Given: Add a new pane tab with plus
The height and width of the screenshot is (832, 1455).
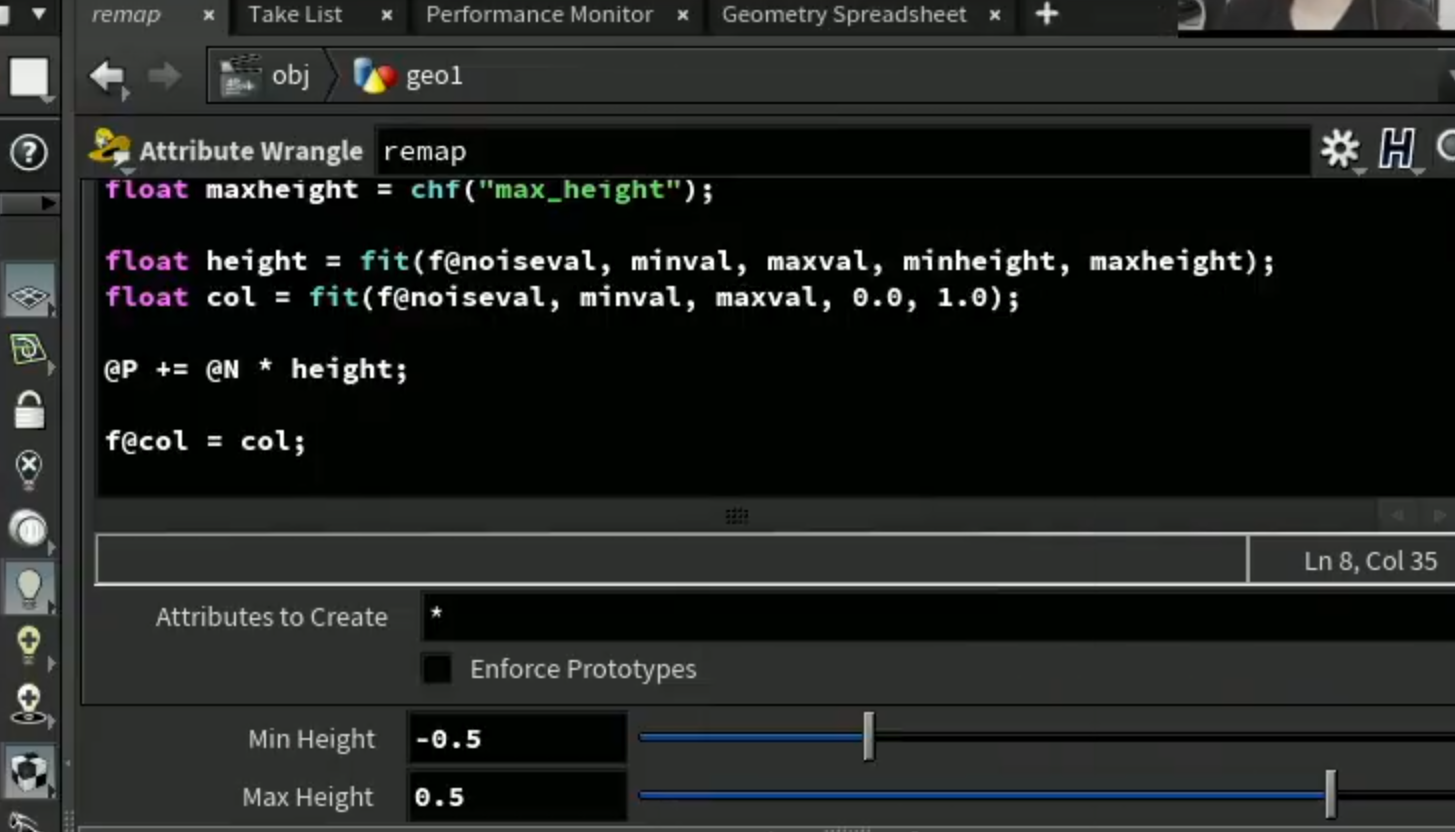Looking at the screenshot, I should 1046,14.
